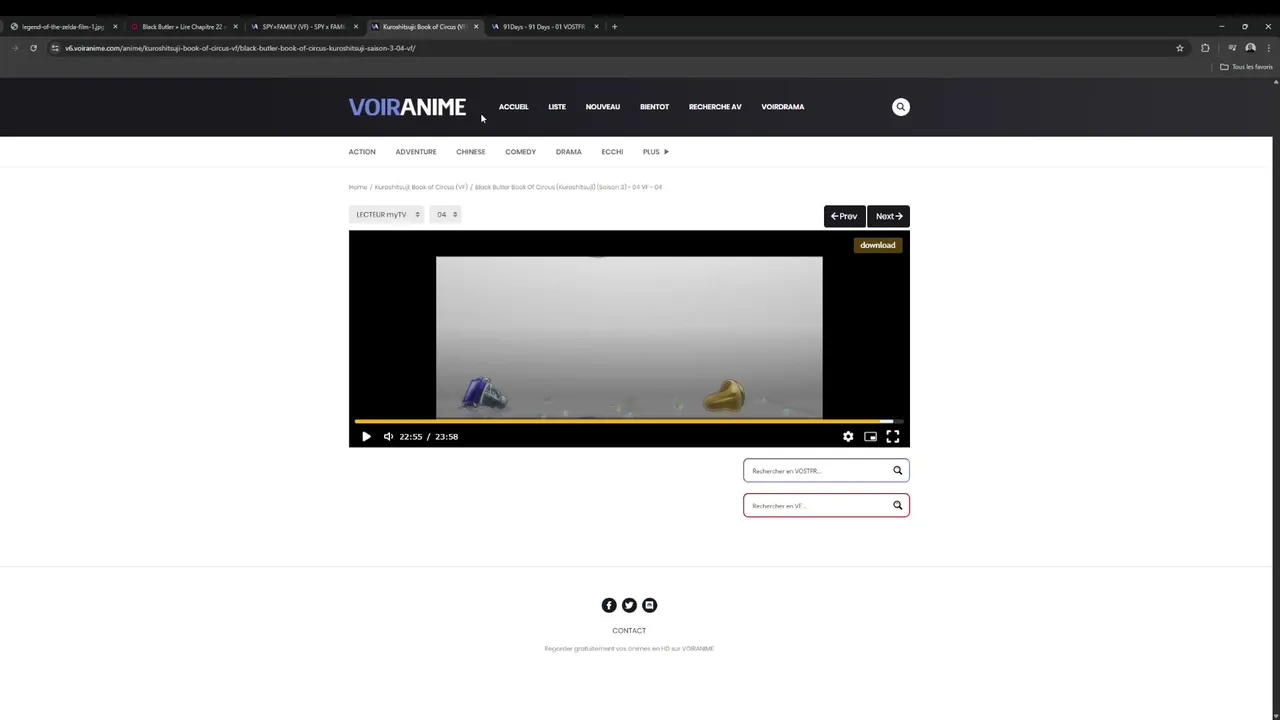1280x720 pixels.
Task: Close the 91Days tab
Action: pyautogui.click(x=596, y=27)
